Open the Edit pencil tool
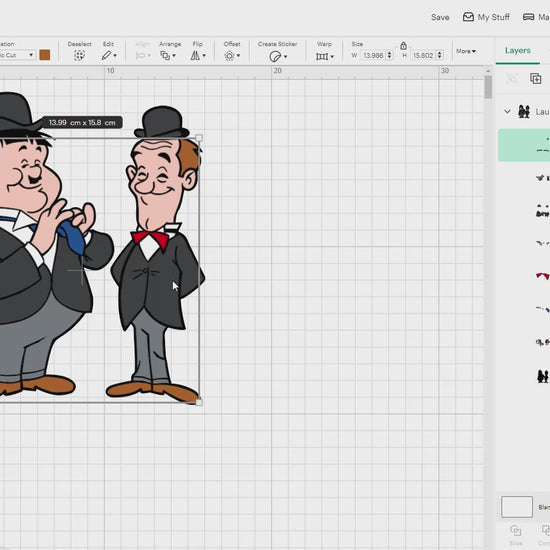Image resolution: width=550 pixels, height=550 pixels. [106, 55]
